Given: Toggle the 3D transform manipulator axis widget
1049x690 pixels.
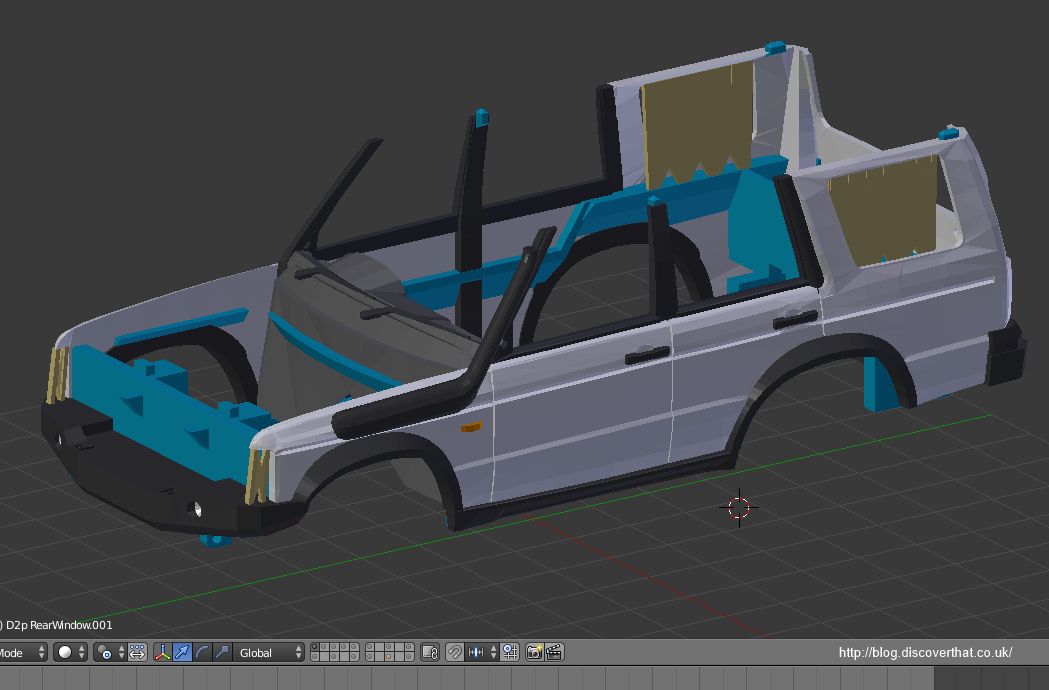Looking at the screenshot, I should (x=163, y=652).
